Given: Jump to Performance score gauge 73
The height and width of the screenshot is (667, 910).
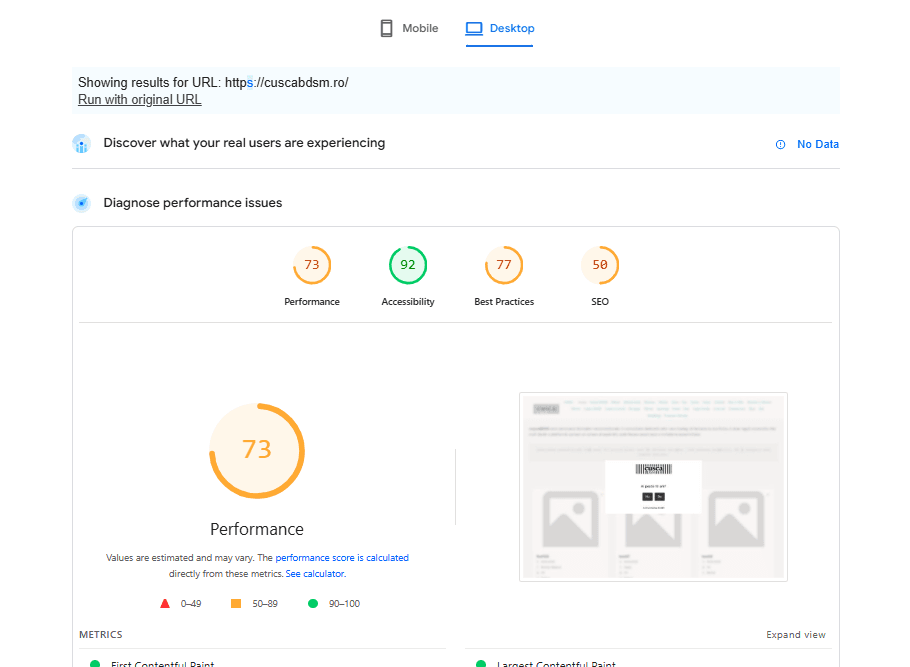Looking at the screenshot, I should click(312, 265).
